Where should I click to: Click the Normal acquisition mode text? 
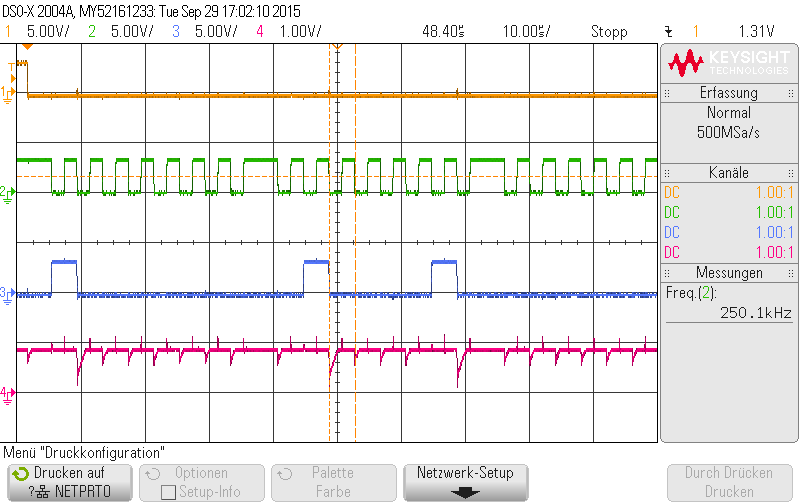point(729,113)
